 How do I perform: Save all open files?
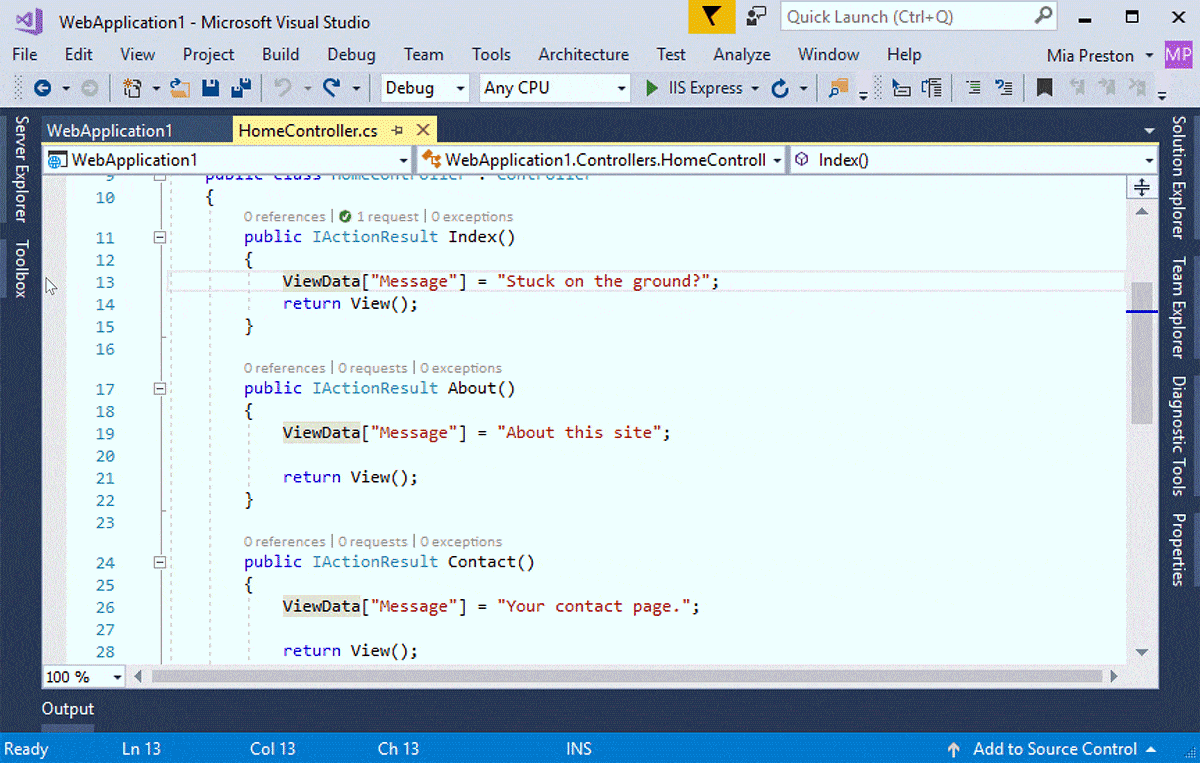coord(239,88)
